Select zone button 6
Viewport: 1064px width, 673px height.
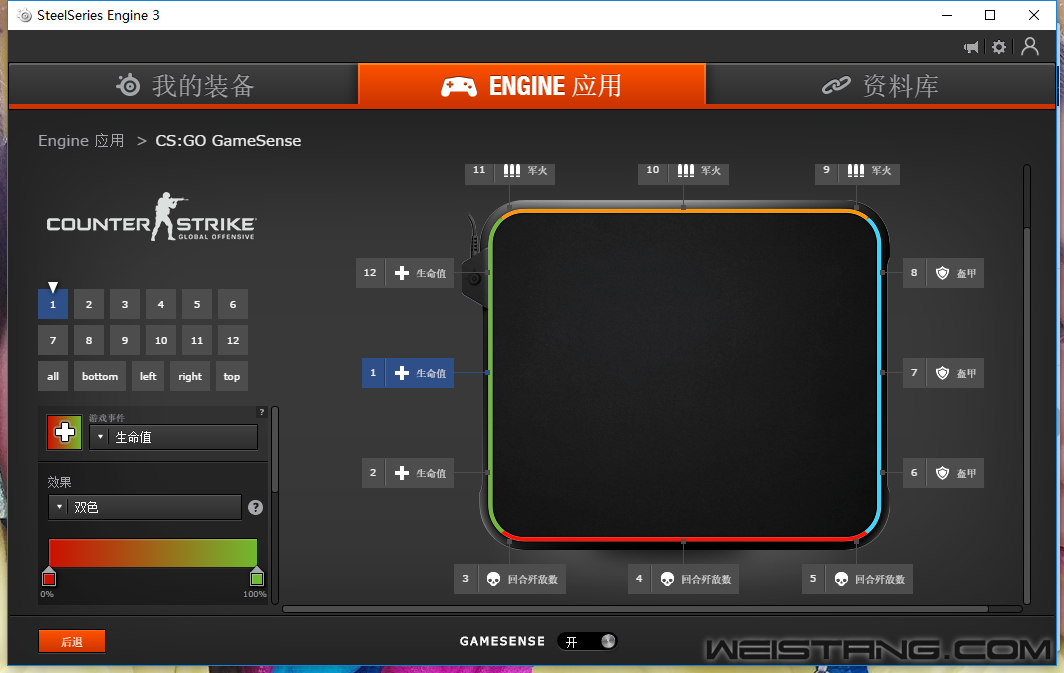(x=233, y=305)
